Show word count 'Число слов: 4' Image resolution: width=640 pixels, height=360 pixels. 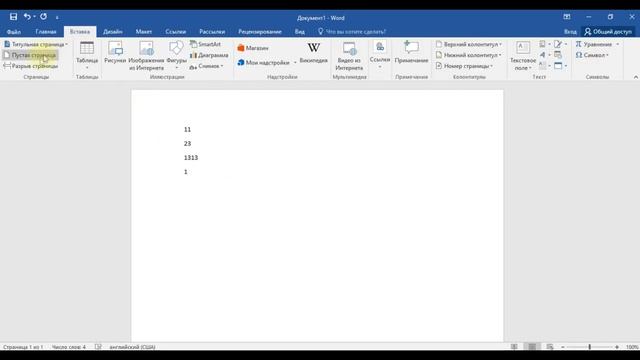click(x=69, y=347)
